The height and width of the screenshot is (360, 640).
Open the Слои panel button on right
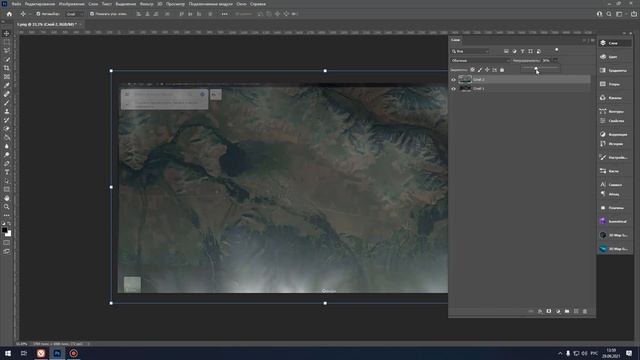(615, 43)
